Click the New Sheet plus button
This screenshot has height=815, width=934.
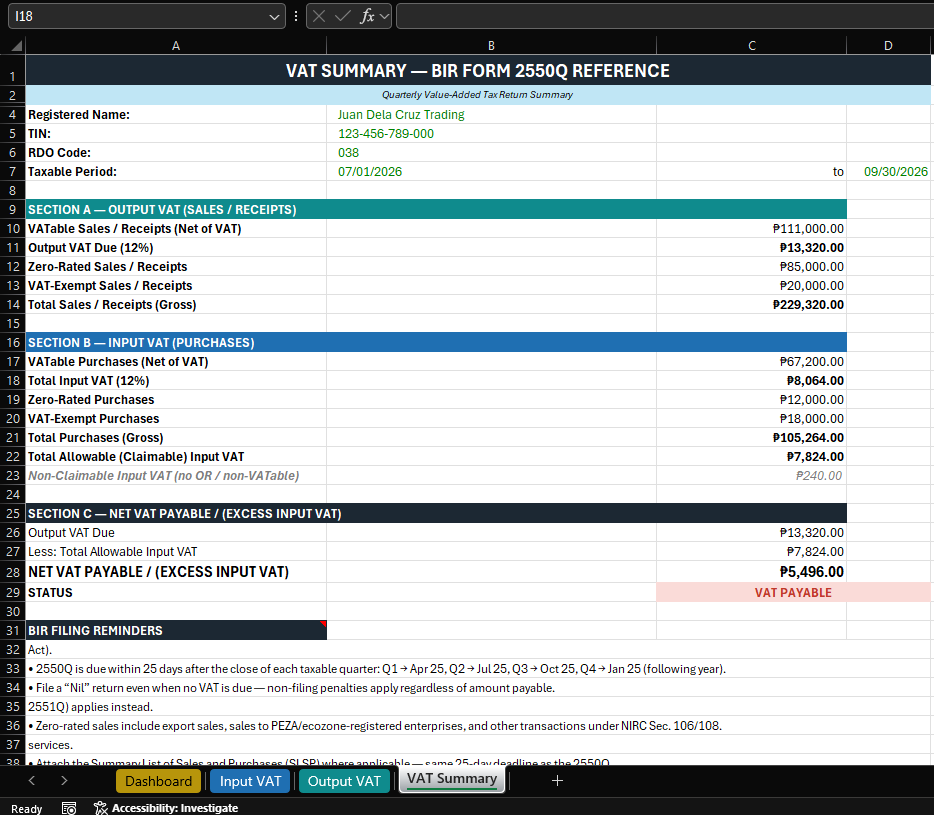tap(557, 780)
